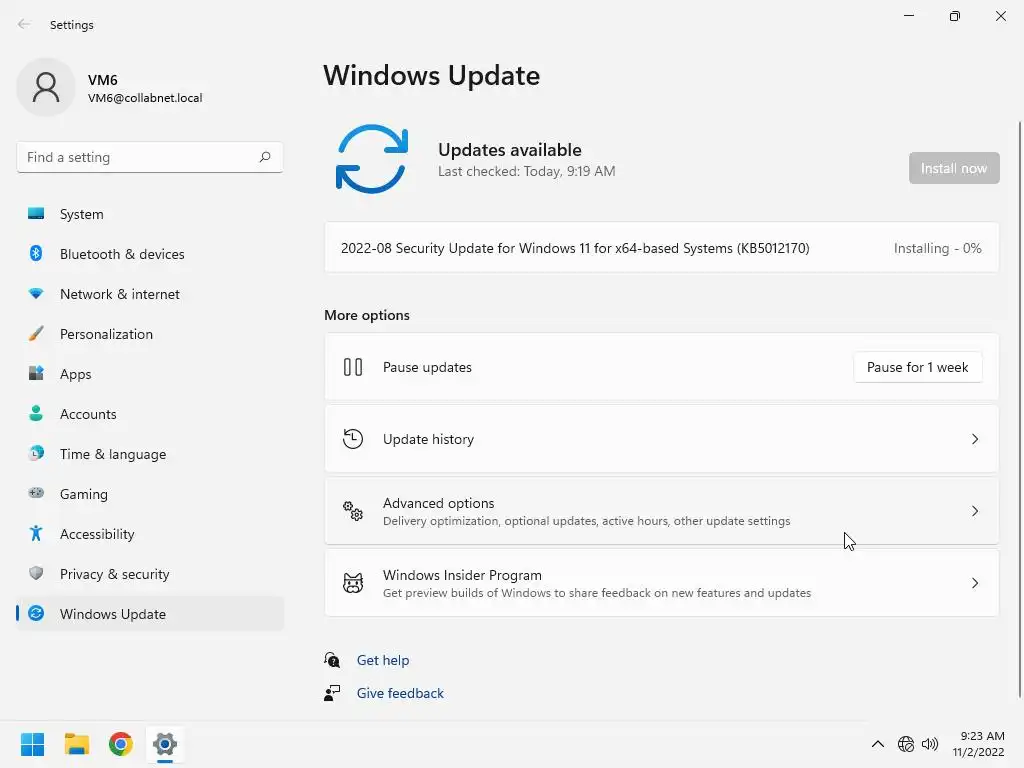Click the System monitor icon in sidebar
The height and width of the screenshot is (768, 1024).
(36, 214)
